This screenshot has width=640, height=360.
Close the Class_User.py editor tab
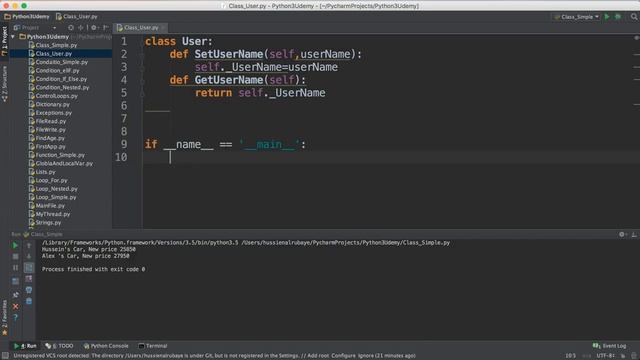[163, 28]
